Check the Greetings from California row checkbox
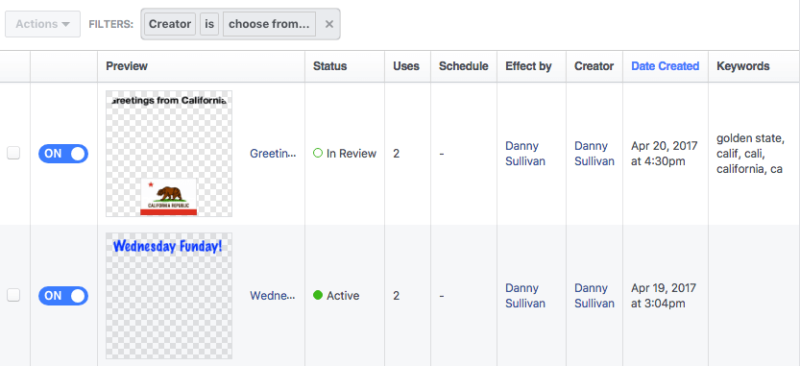 pyautogui.click(x=13, y=153)
